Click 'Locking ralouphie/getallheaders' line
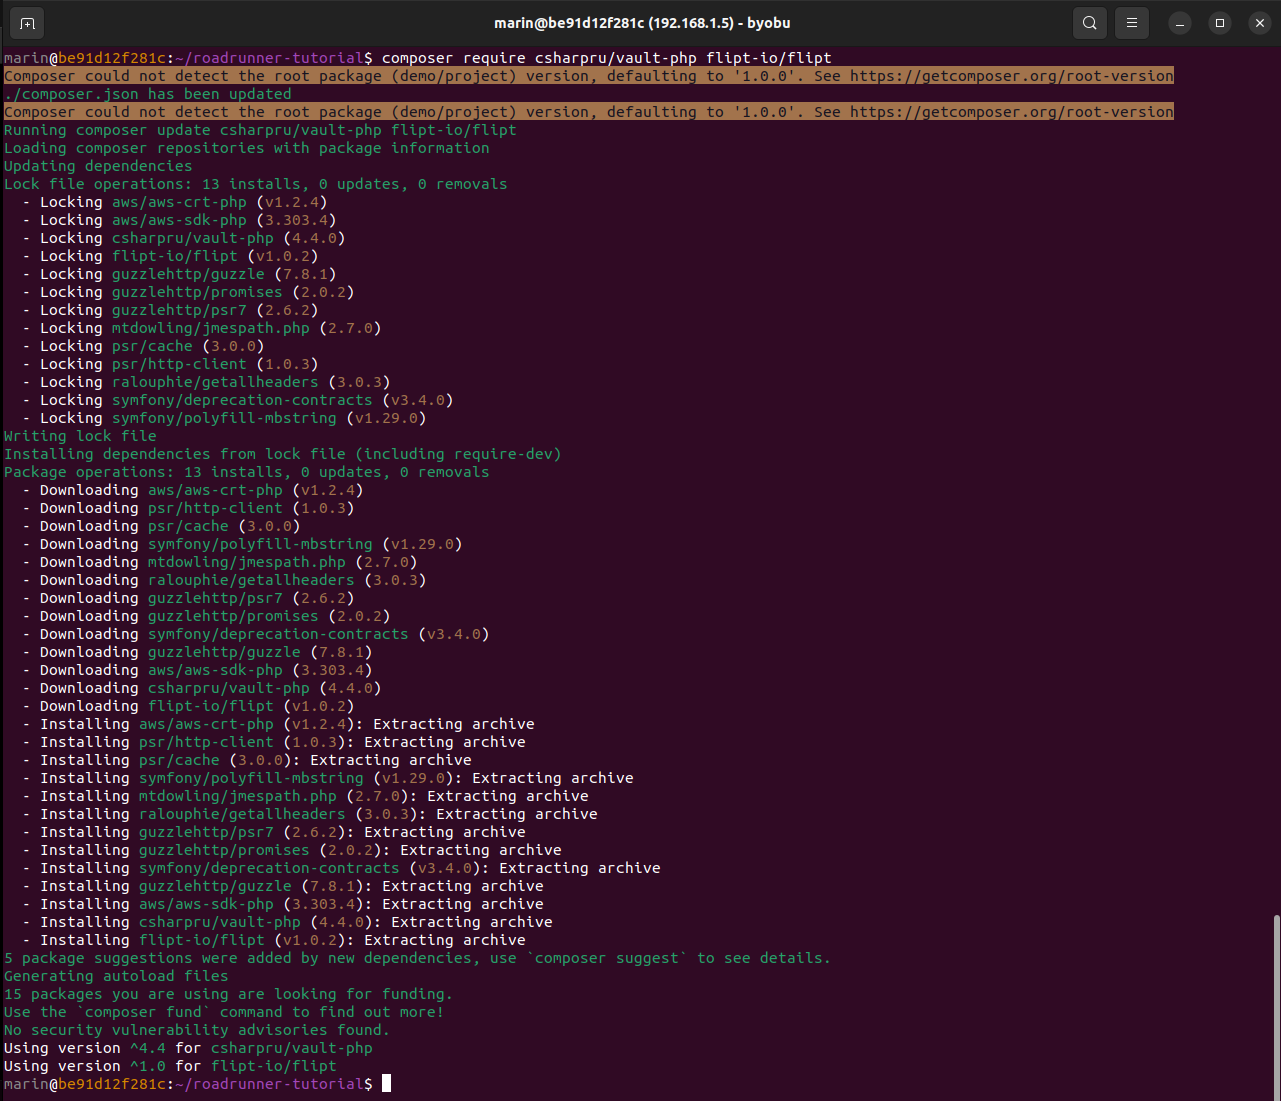This screenshot has height=1101, width=1281. click(206, 382)
